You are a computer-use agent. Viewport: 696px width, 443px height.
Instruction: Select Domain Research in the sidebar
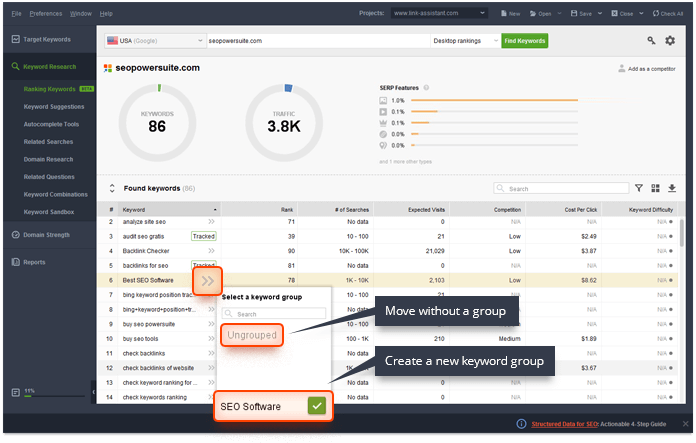pyautogui.click(x=48, y=159)
